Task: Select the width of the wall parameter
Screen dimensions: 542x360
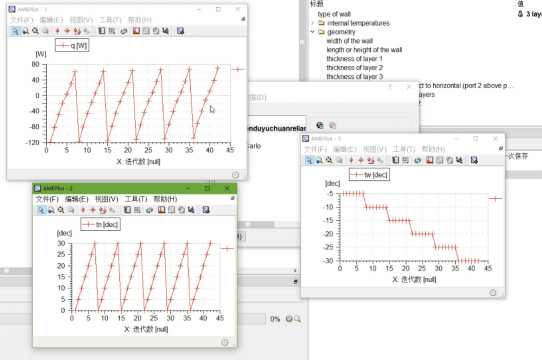Action: 349,41
